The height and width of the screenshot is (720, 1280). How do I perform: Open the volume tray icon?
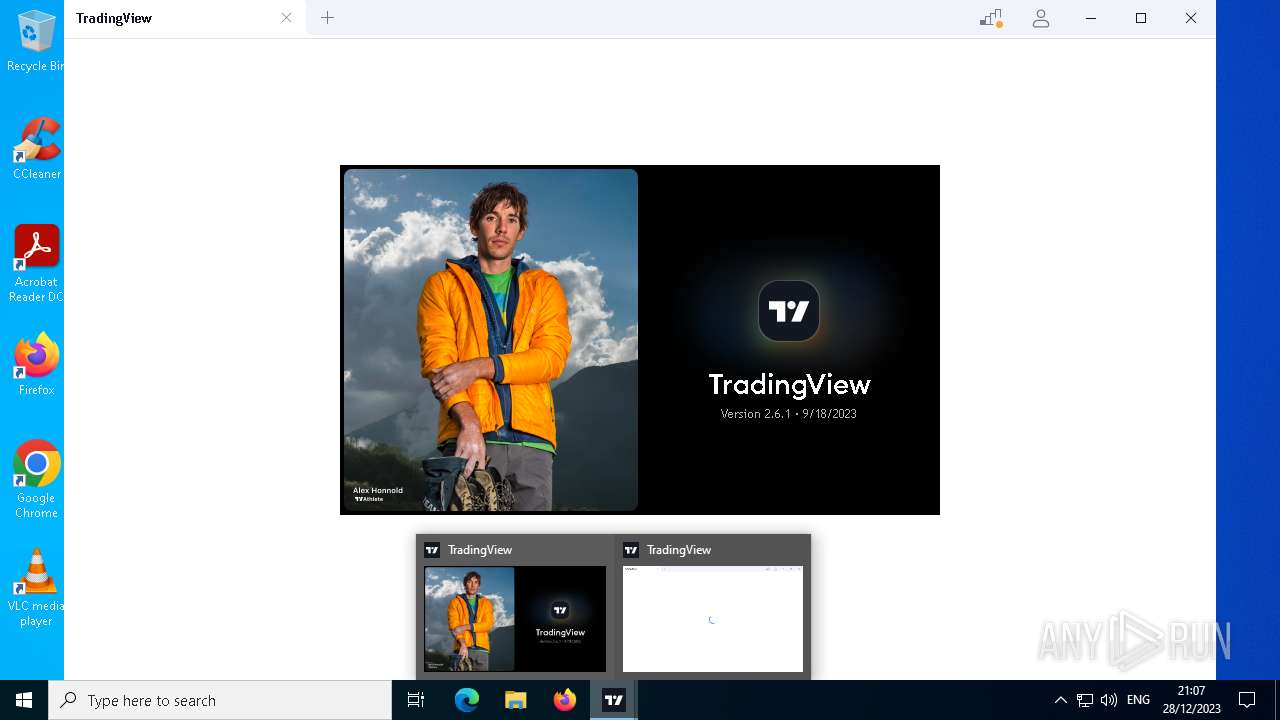pyautogui.click(x=1108, y=700)
